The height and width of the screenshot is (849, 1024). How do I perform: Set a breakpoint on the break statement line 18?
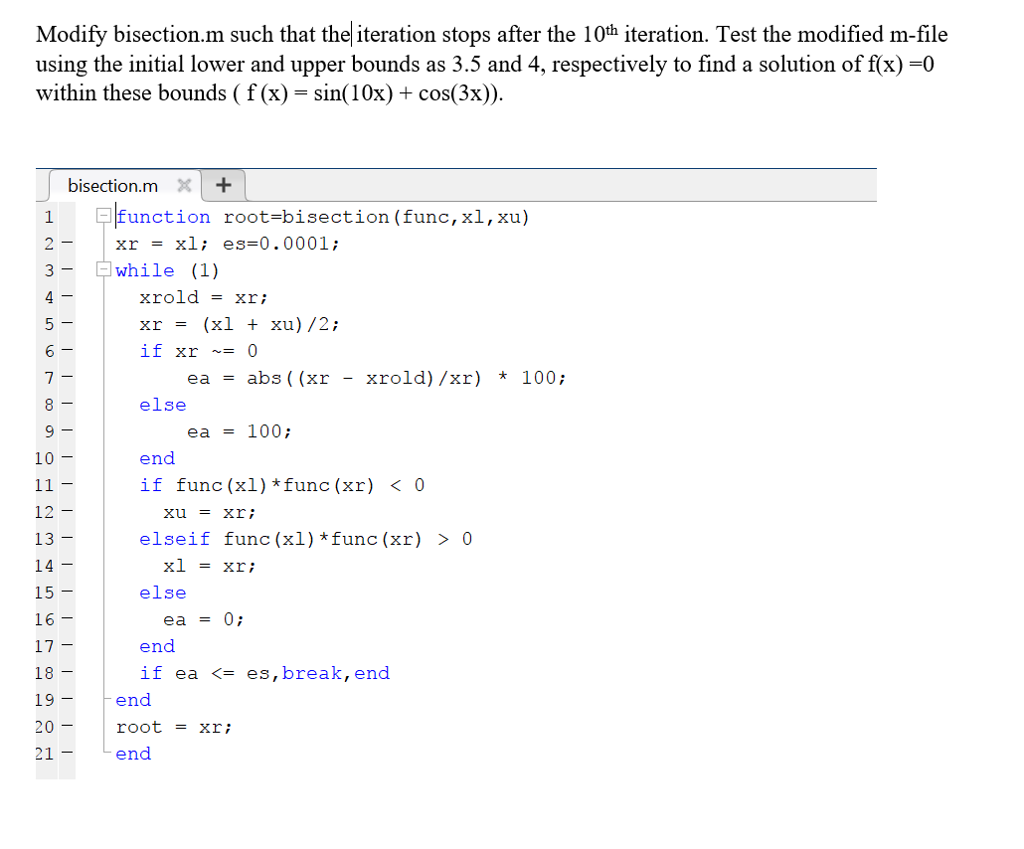[x=65, y=673]
